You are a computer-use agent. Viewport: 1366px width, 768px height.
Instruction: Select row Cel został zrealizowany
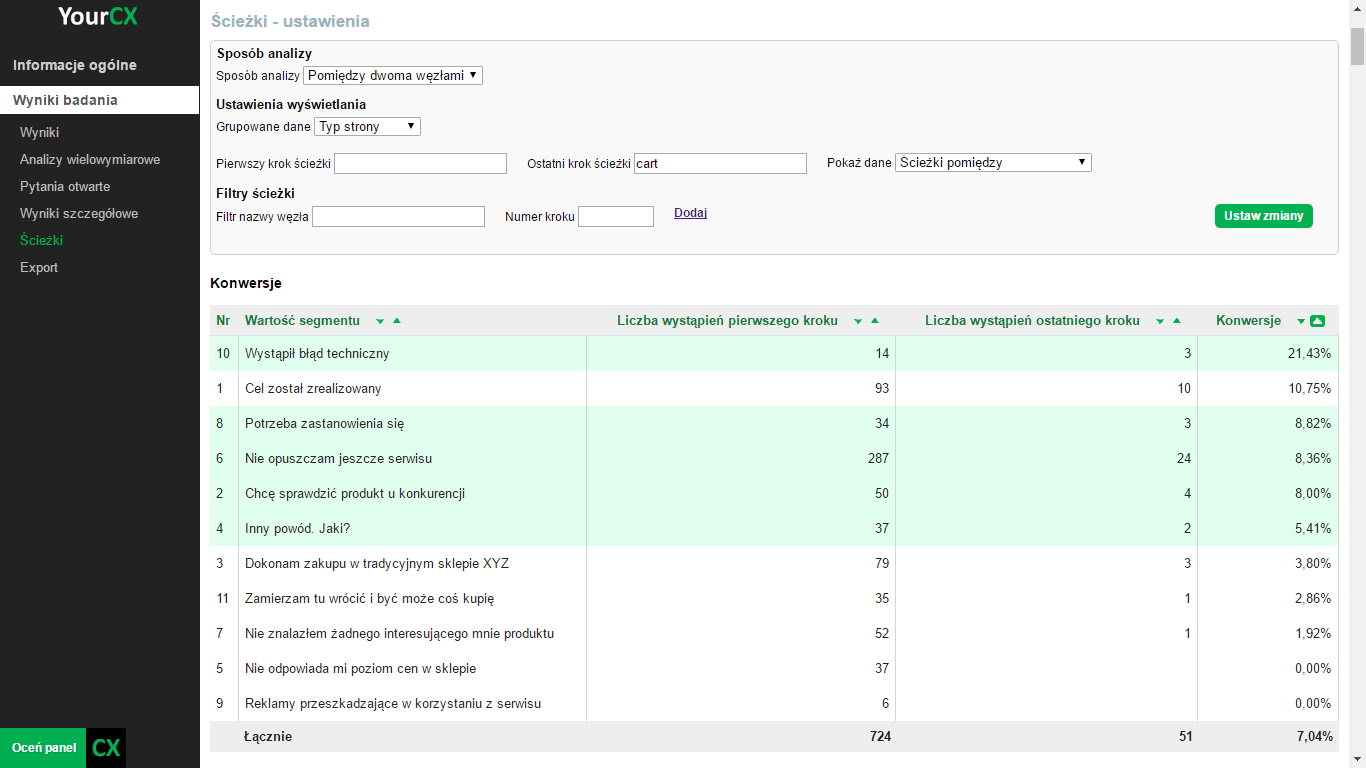[x=774, y=388]
